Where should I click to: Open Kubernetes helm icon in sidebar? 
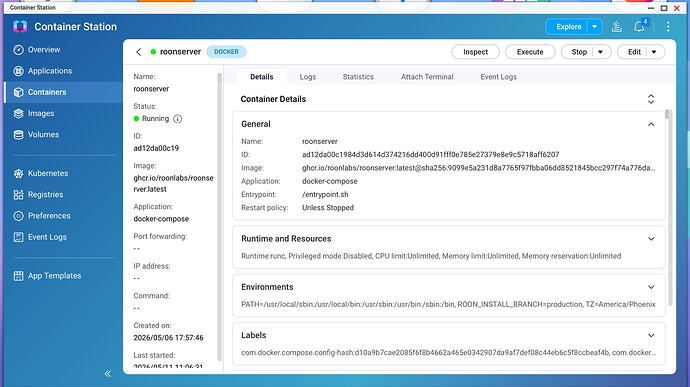click(x=18, y=173)
